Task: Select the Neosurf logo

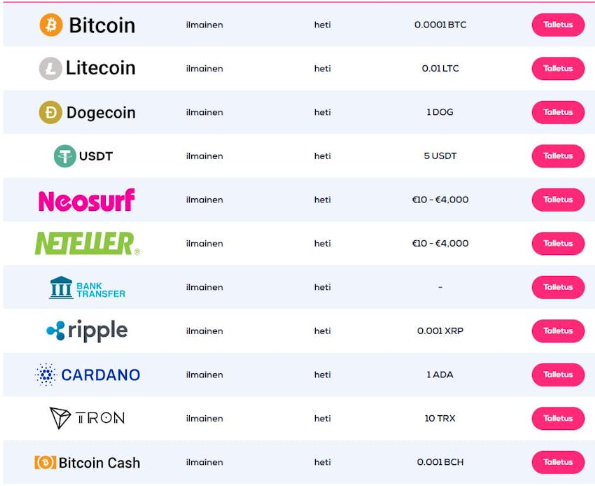Action: (x=87, y=200)
